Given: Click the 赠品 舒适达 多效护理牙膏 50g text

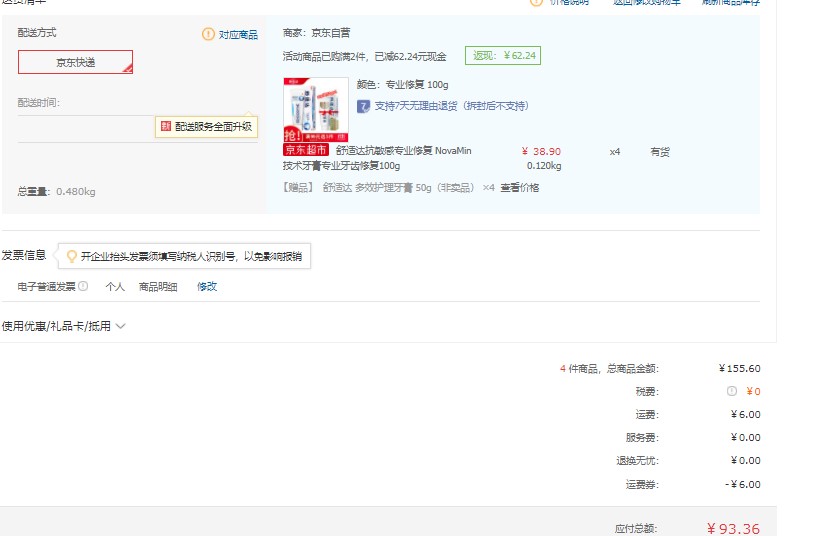Looking at the screenshot, I should (379, 188).
